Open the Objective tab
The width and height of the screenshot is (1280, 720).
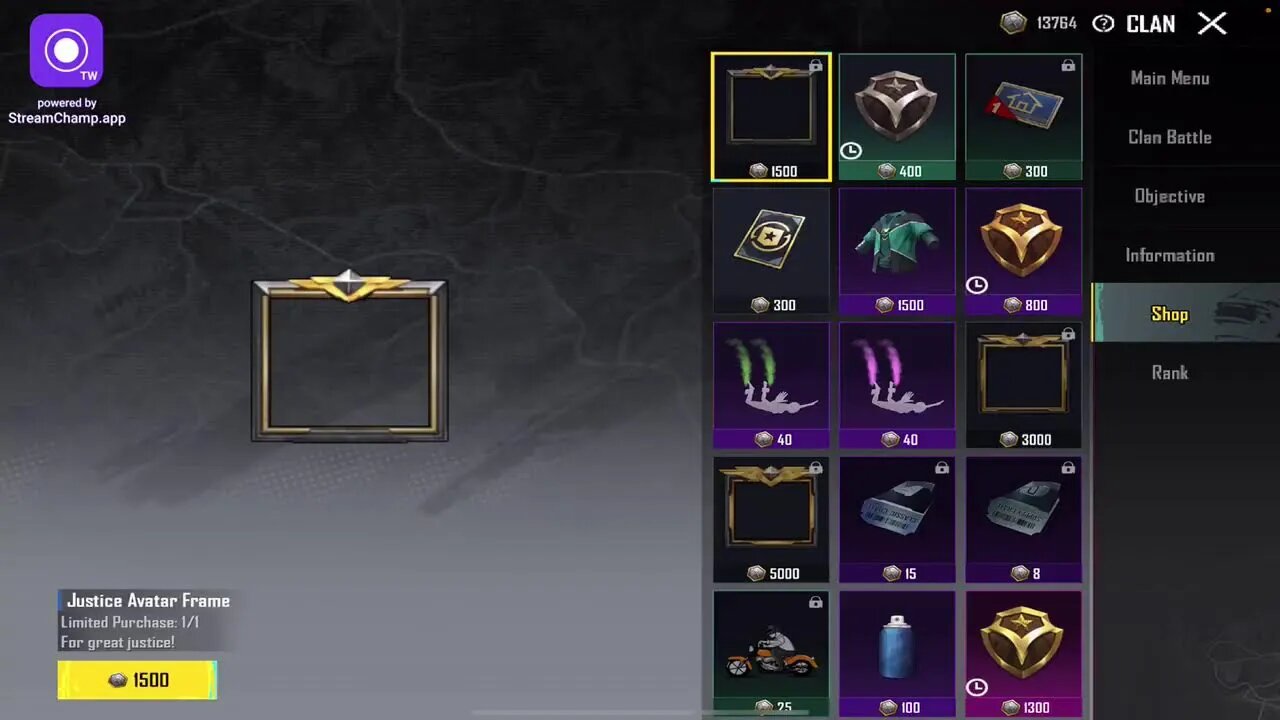[1169, 196]
